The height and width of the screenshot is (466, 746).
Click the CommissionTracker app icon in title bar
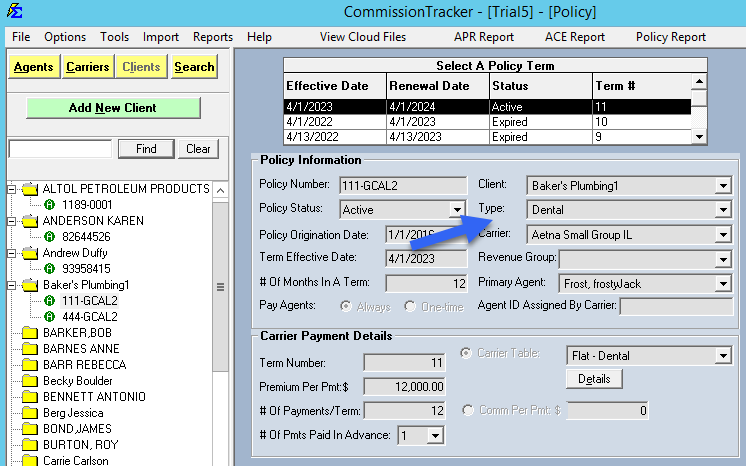(13, 13)
